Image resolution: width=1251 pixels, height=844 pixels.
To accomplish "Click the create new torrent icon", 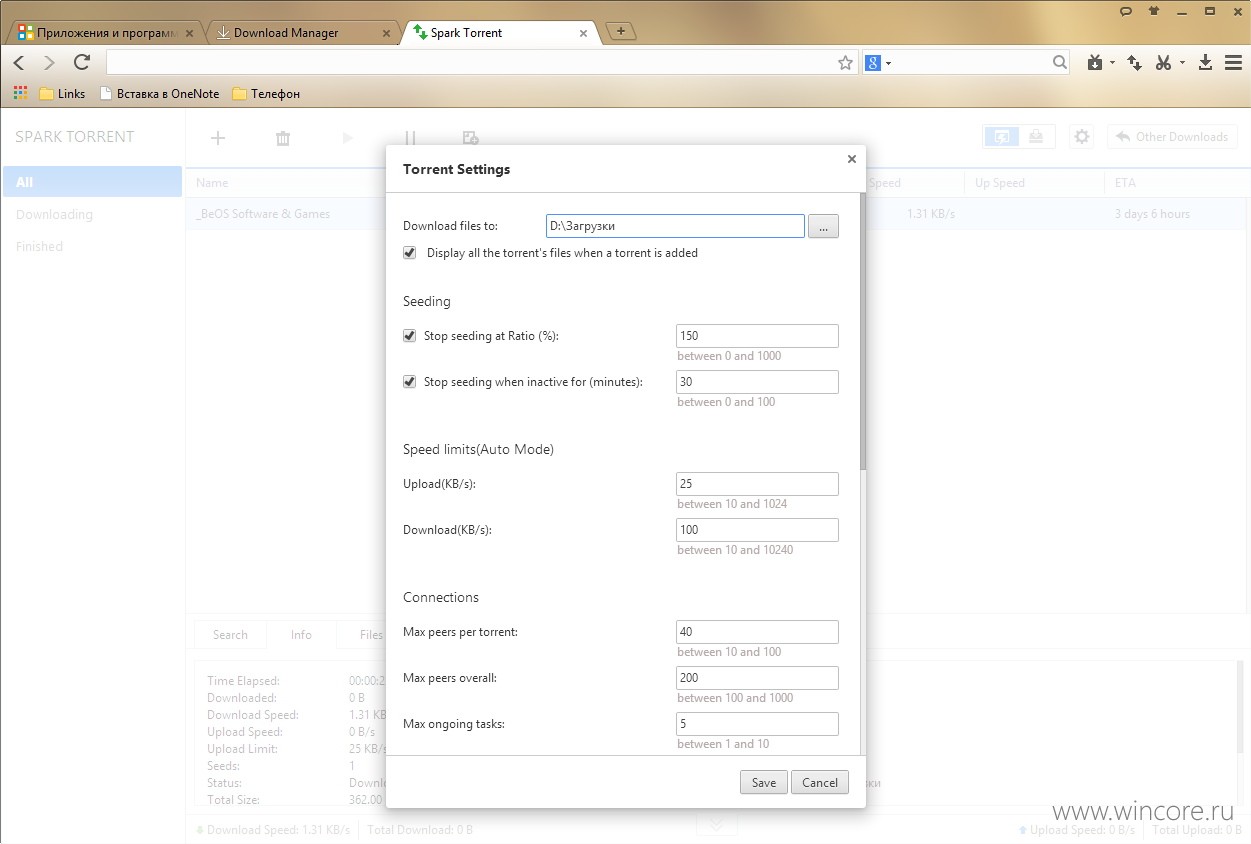I will [471, 138].
